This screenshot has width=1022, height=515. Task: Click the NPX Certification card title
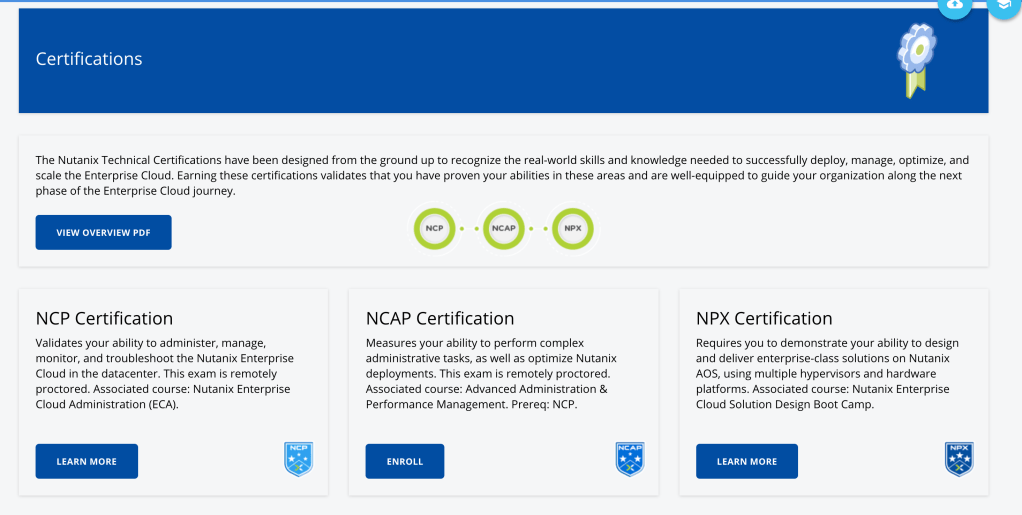764,318
